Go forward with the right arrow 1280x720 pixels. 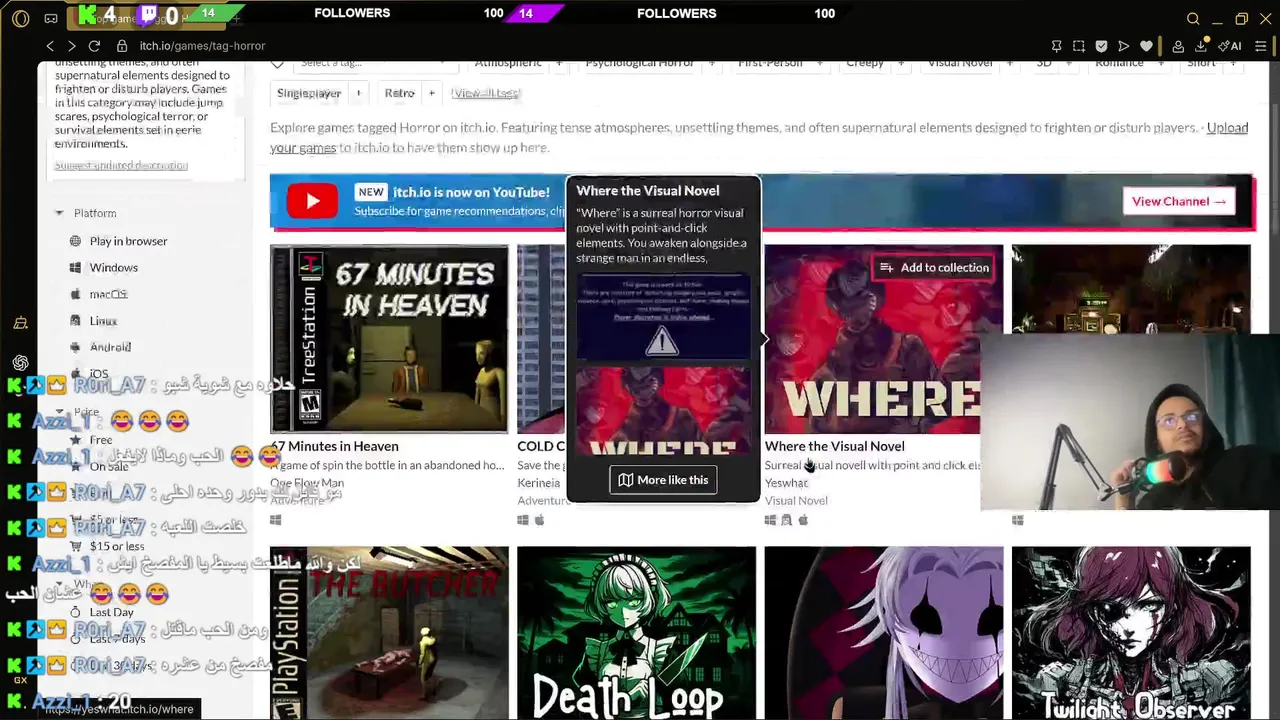(x=72, y=46)
